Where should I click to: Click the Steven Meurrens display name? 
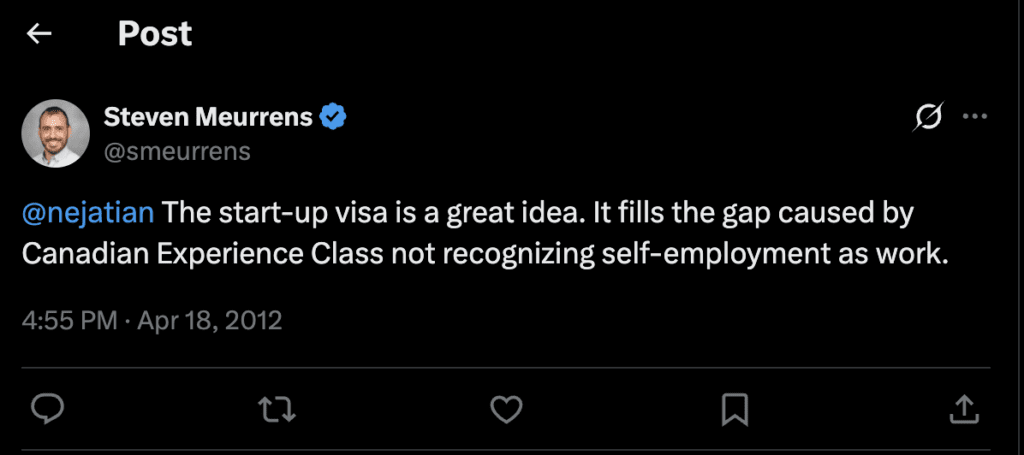[x=207, y=118]
